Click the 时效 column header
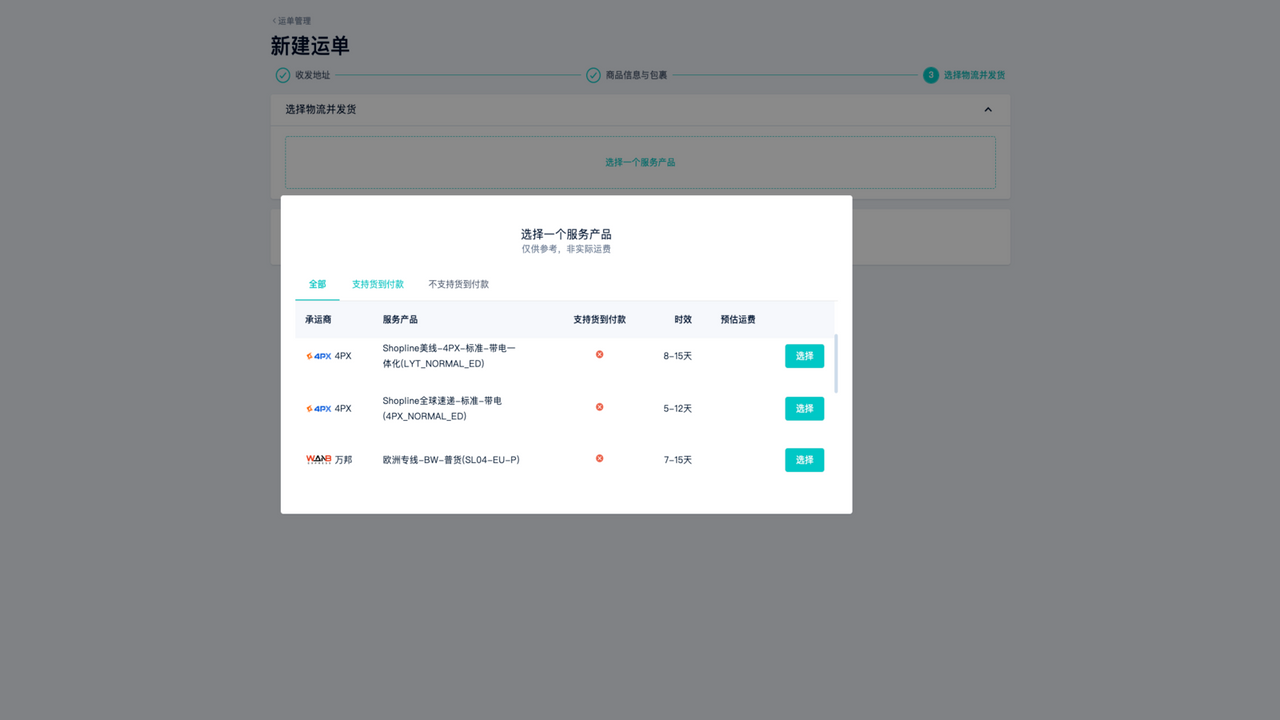The width and height of the screenshot is (1280, 720). pos(683,320)
